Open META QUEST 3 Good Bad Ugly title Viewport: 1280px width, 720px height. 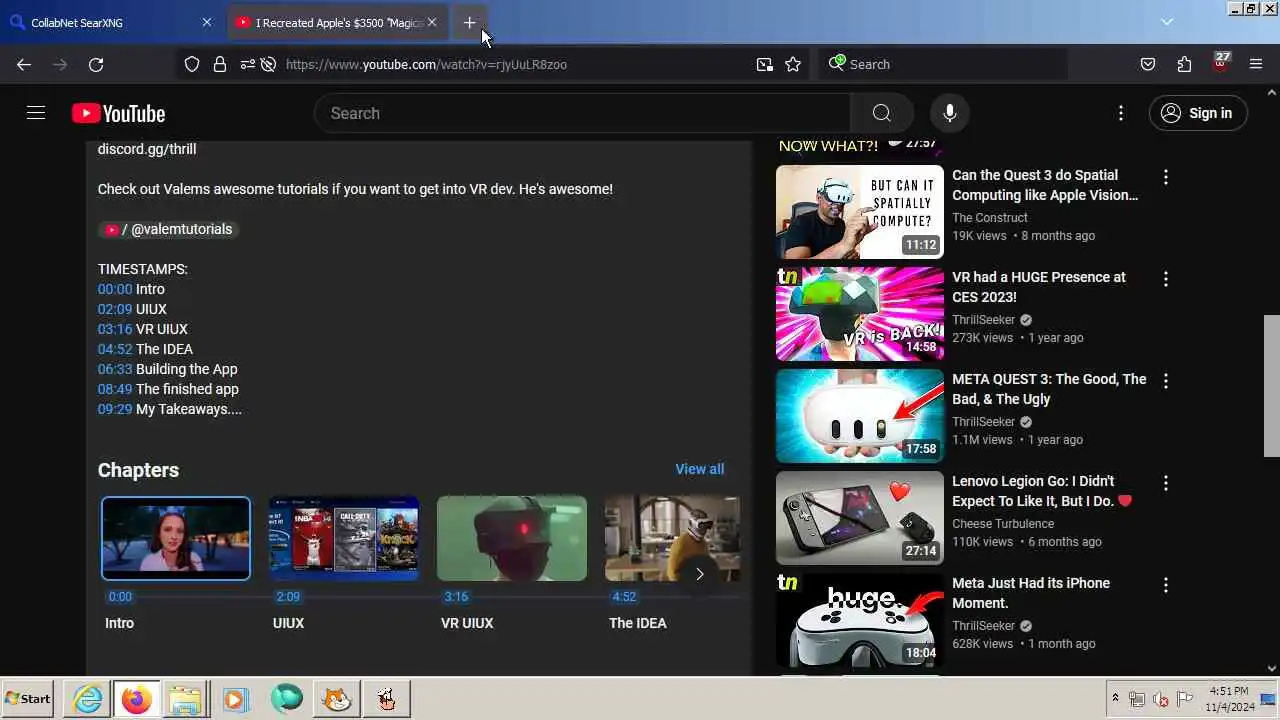tap(1049, 389)
